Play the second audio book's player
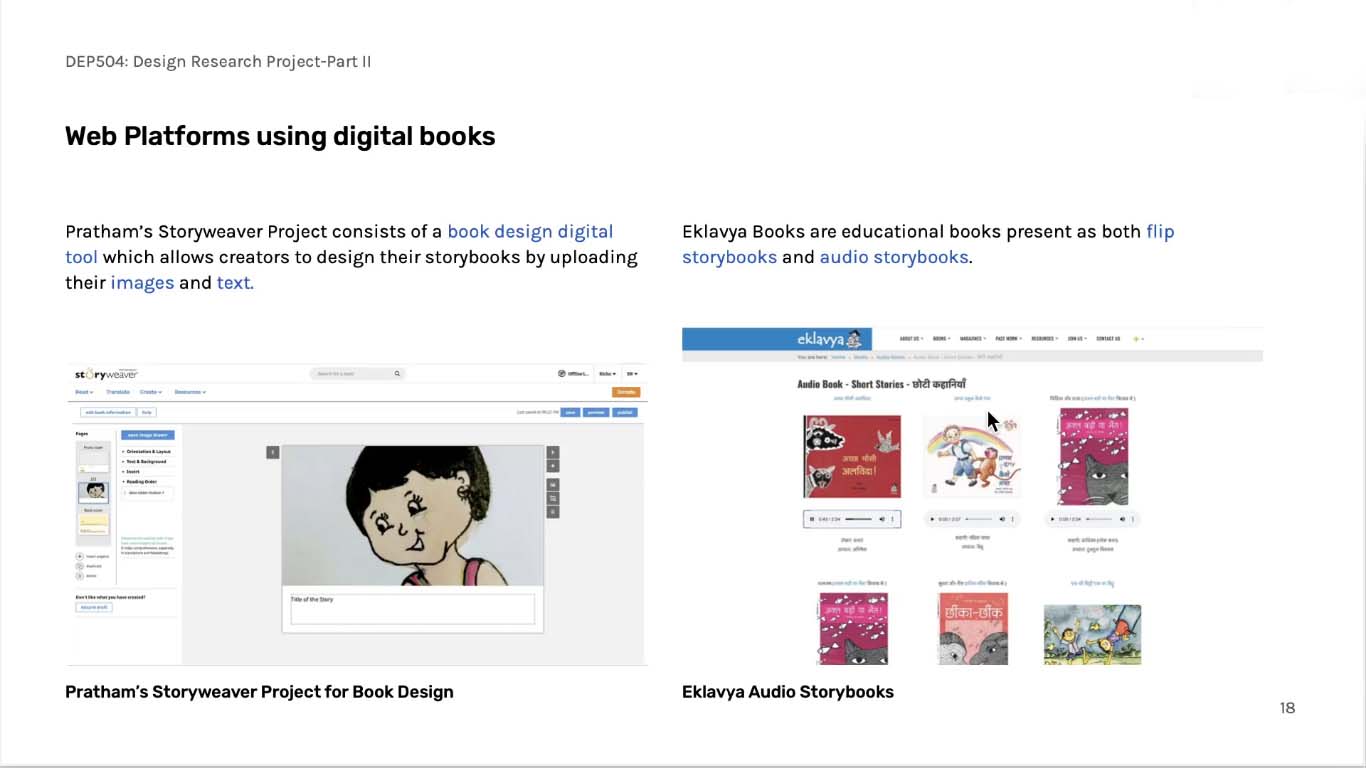Image resolution: width=1366 pixels, height=768 pixels. pos(932,519)
